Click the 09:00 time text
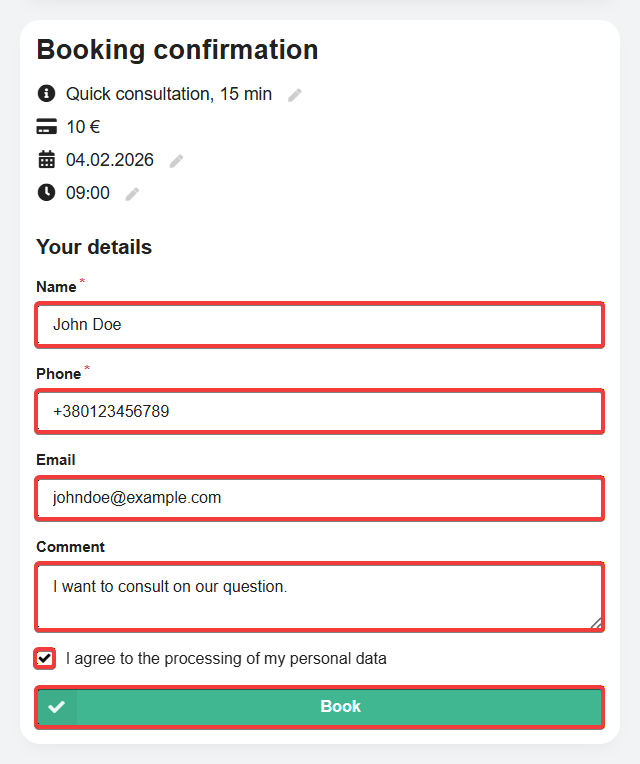 point(88,193)
